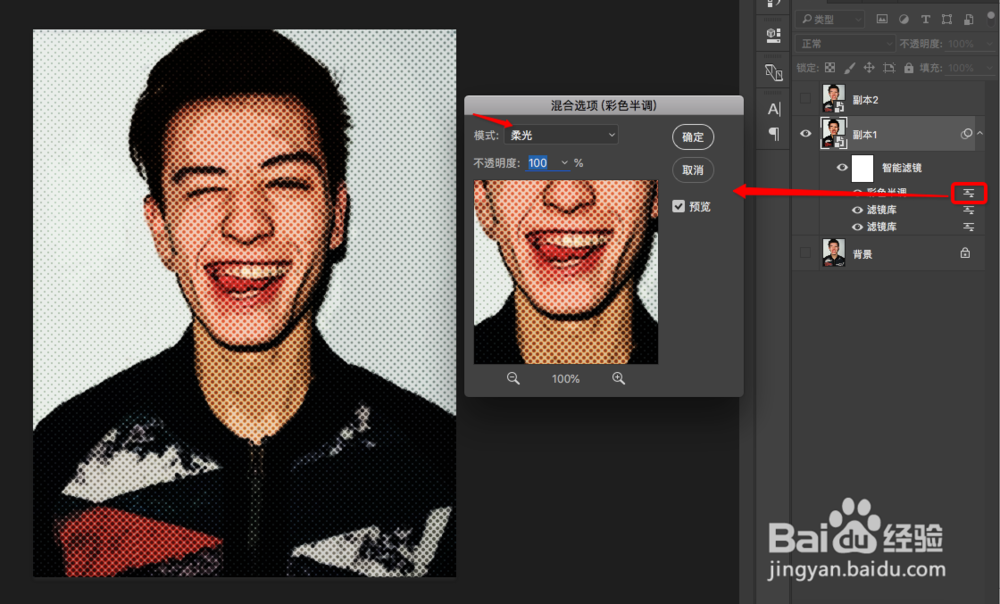Lock artboard nesting crop-shaped icon
The image size is (1000, 604).
pyautogui.click(x=889, y=68)
